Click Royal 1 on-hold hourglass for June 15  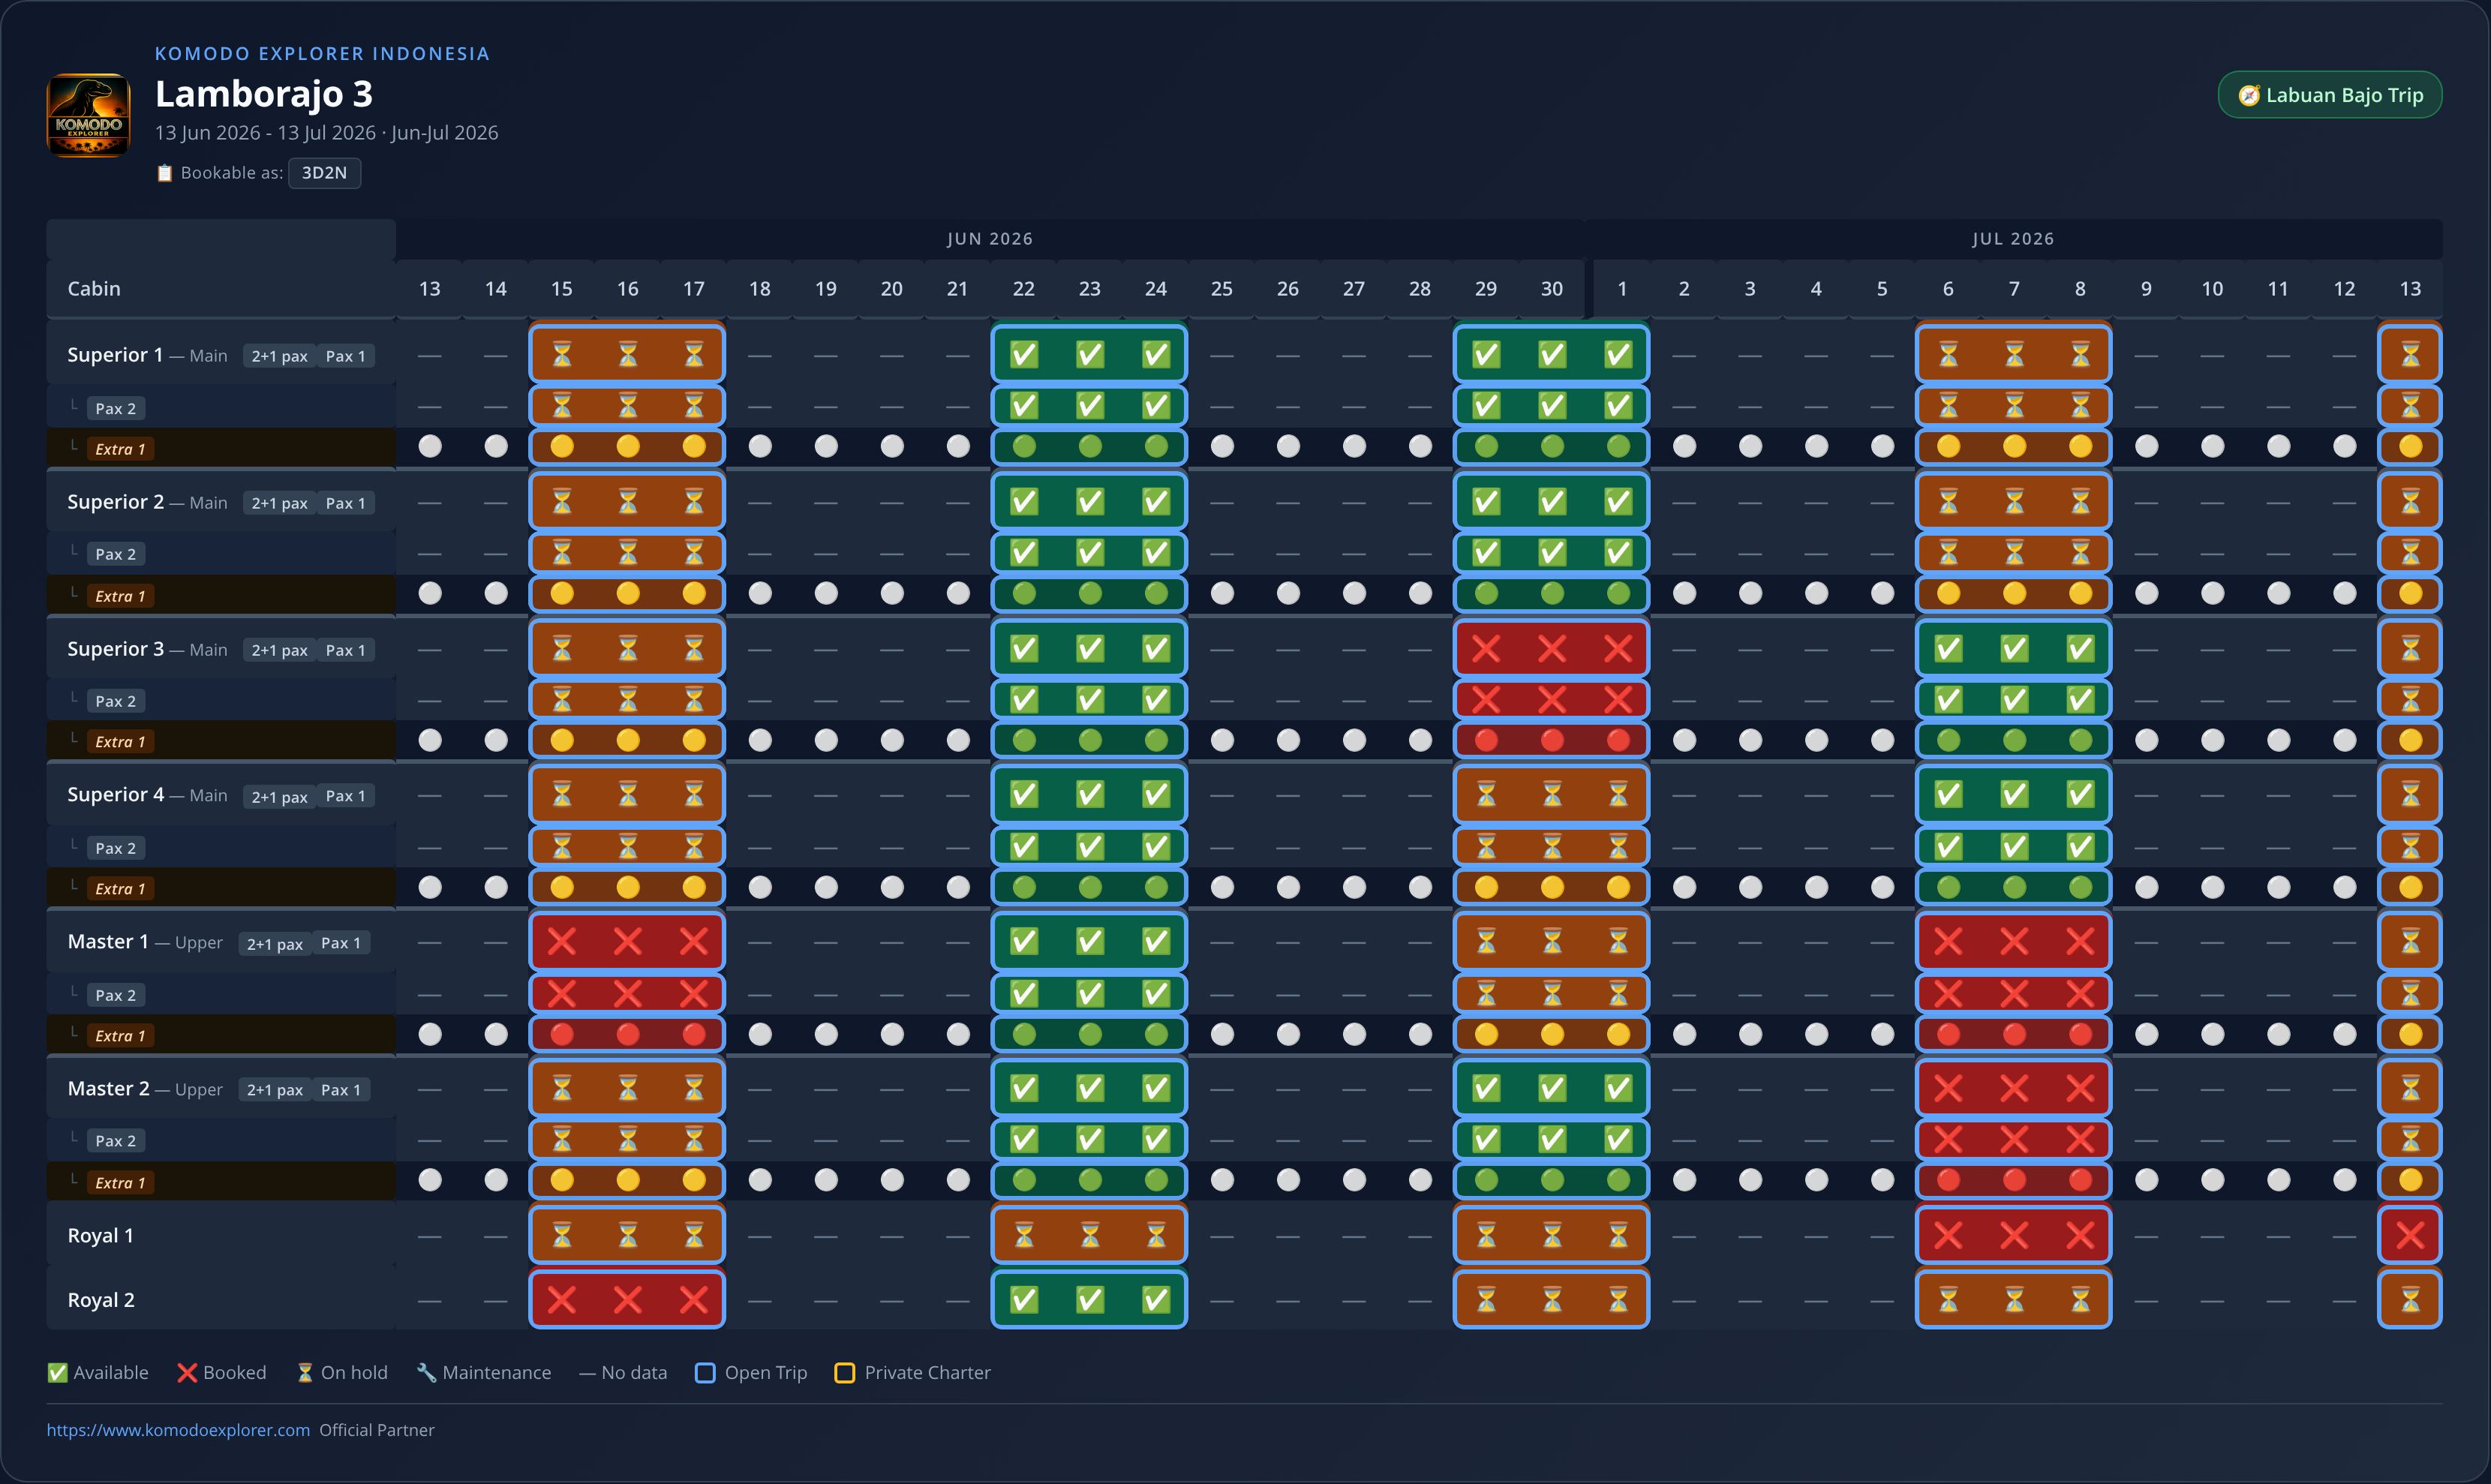tap(562, 1236)
